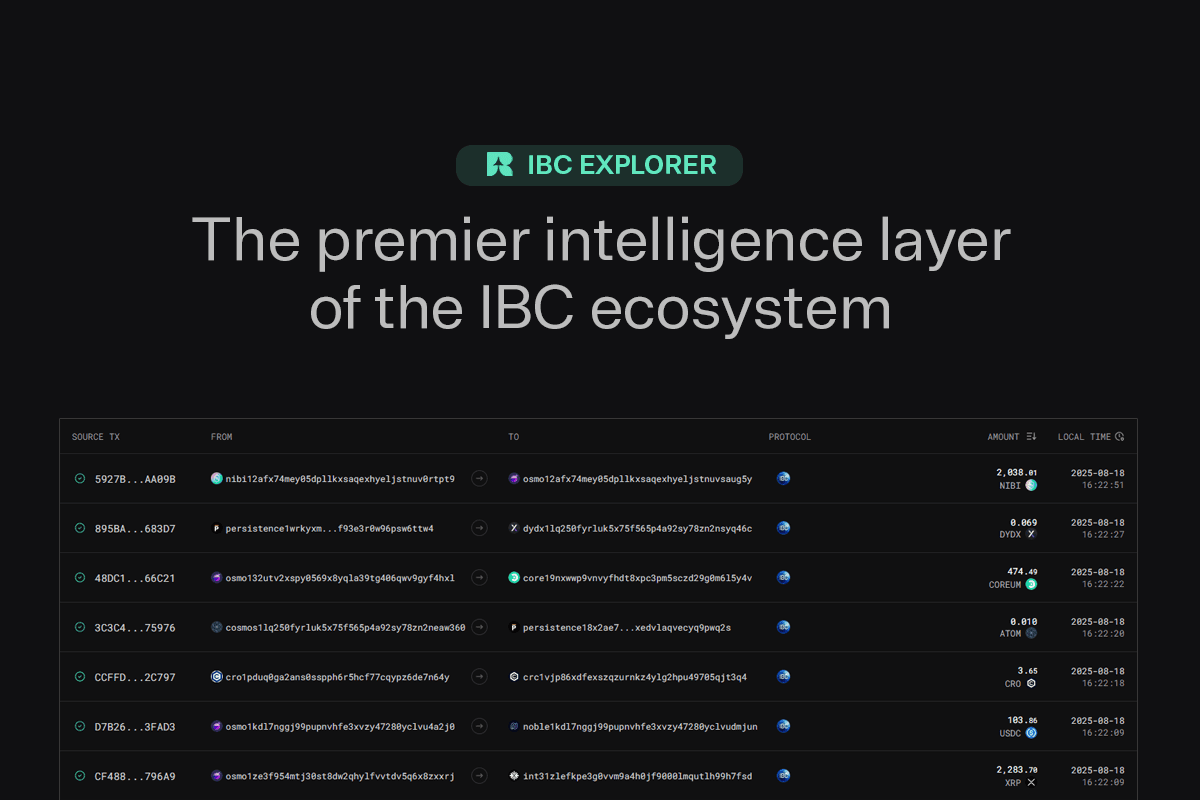Click the success check icon for 895BA...683D7
The height and width of the screenshot is (800, 1200).
click(80, 528)
